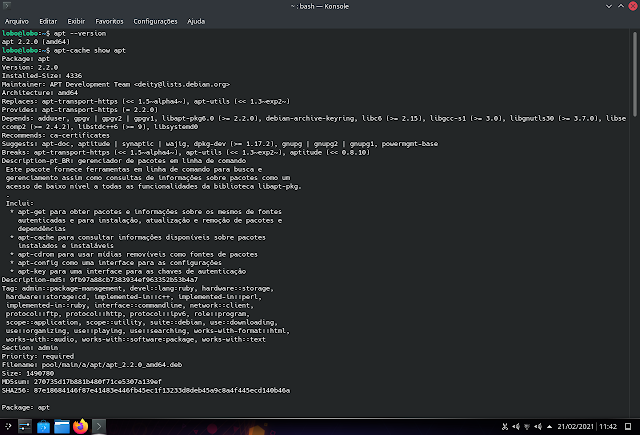Click the Show Desktop button
The image size is (640, 435).
628,426
